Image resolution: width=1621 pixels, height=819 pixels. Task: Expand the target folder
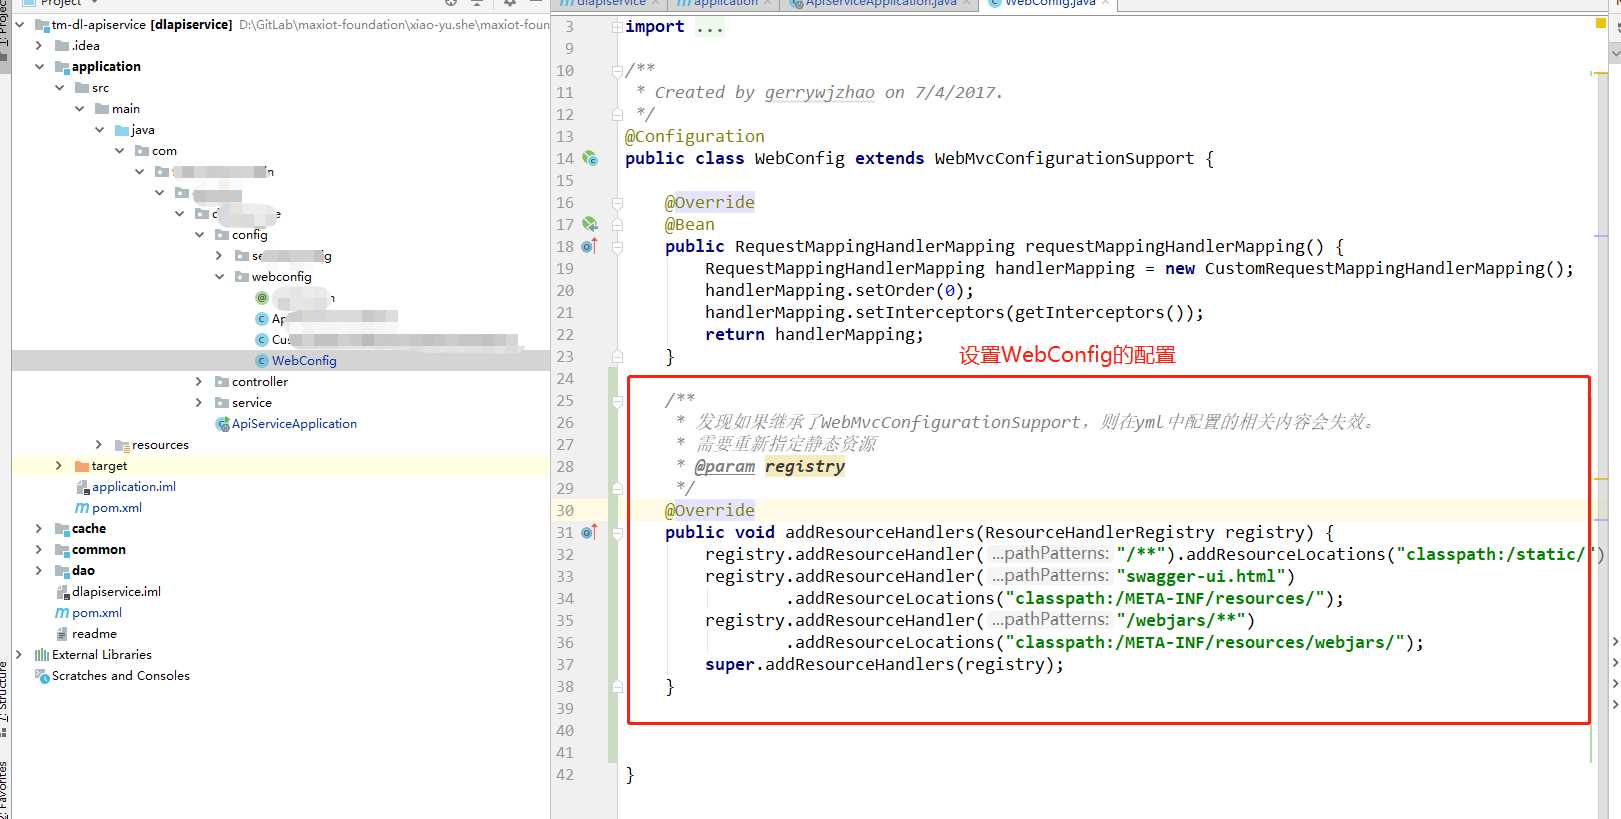(59, 466)
